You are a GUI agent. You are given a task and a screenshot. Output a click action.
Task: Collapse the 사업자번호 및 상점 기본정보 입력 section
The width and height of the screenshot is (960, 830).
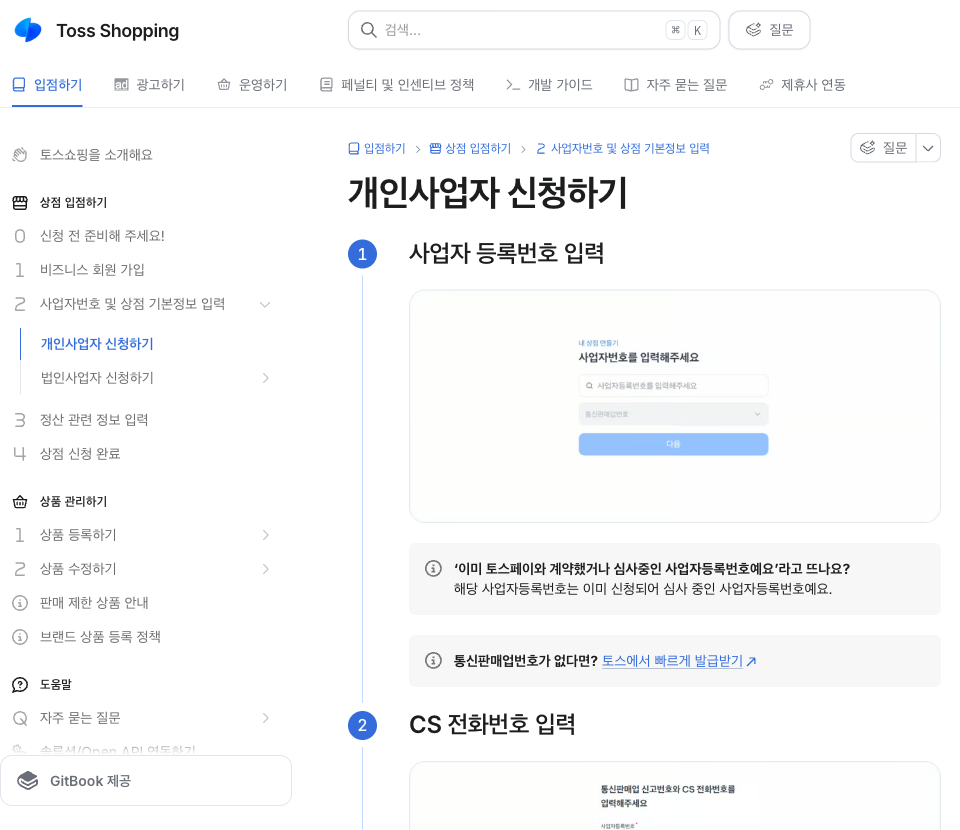(x=265, y=304)
